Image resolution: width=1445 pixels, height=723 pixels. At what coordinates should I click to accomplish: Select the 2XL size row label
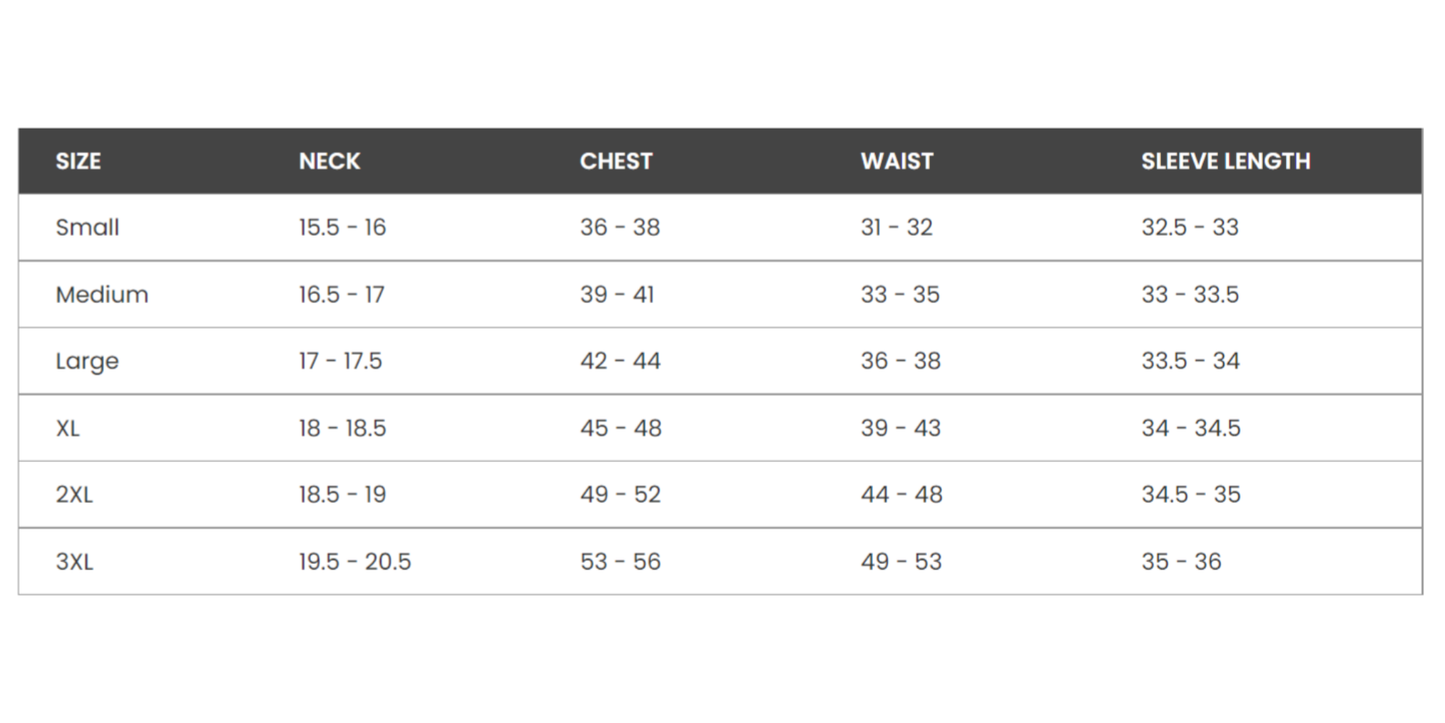coord(74,495)
